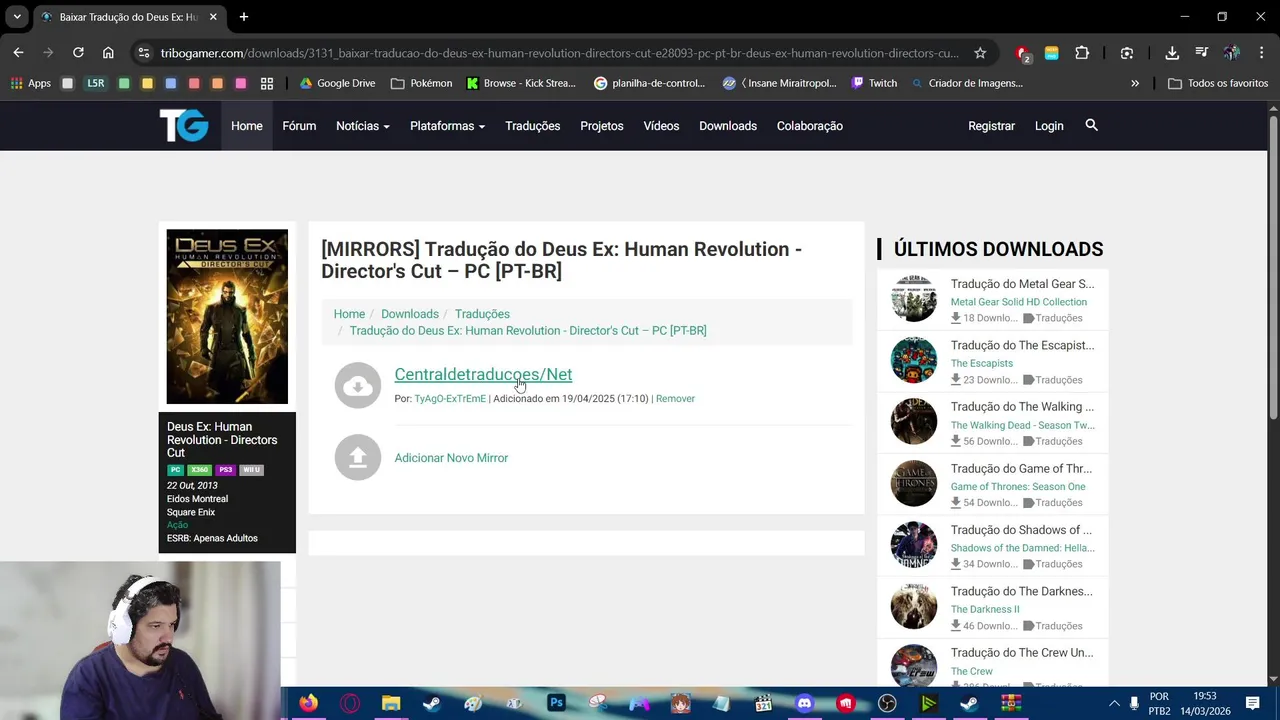
Task: Close the Baixar Tradução do Deus Ex tab
Action: click(213, 17)
